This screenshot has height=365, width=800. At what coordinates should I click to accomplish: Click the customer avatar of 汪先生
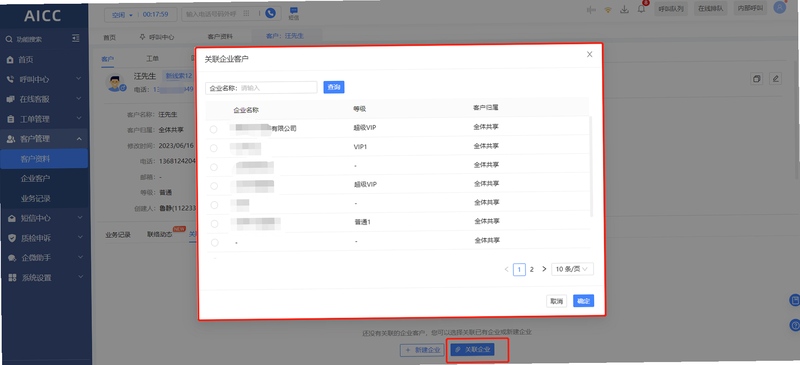point(116,83)
